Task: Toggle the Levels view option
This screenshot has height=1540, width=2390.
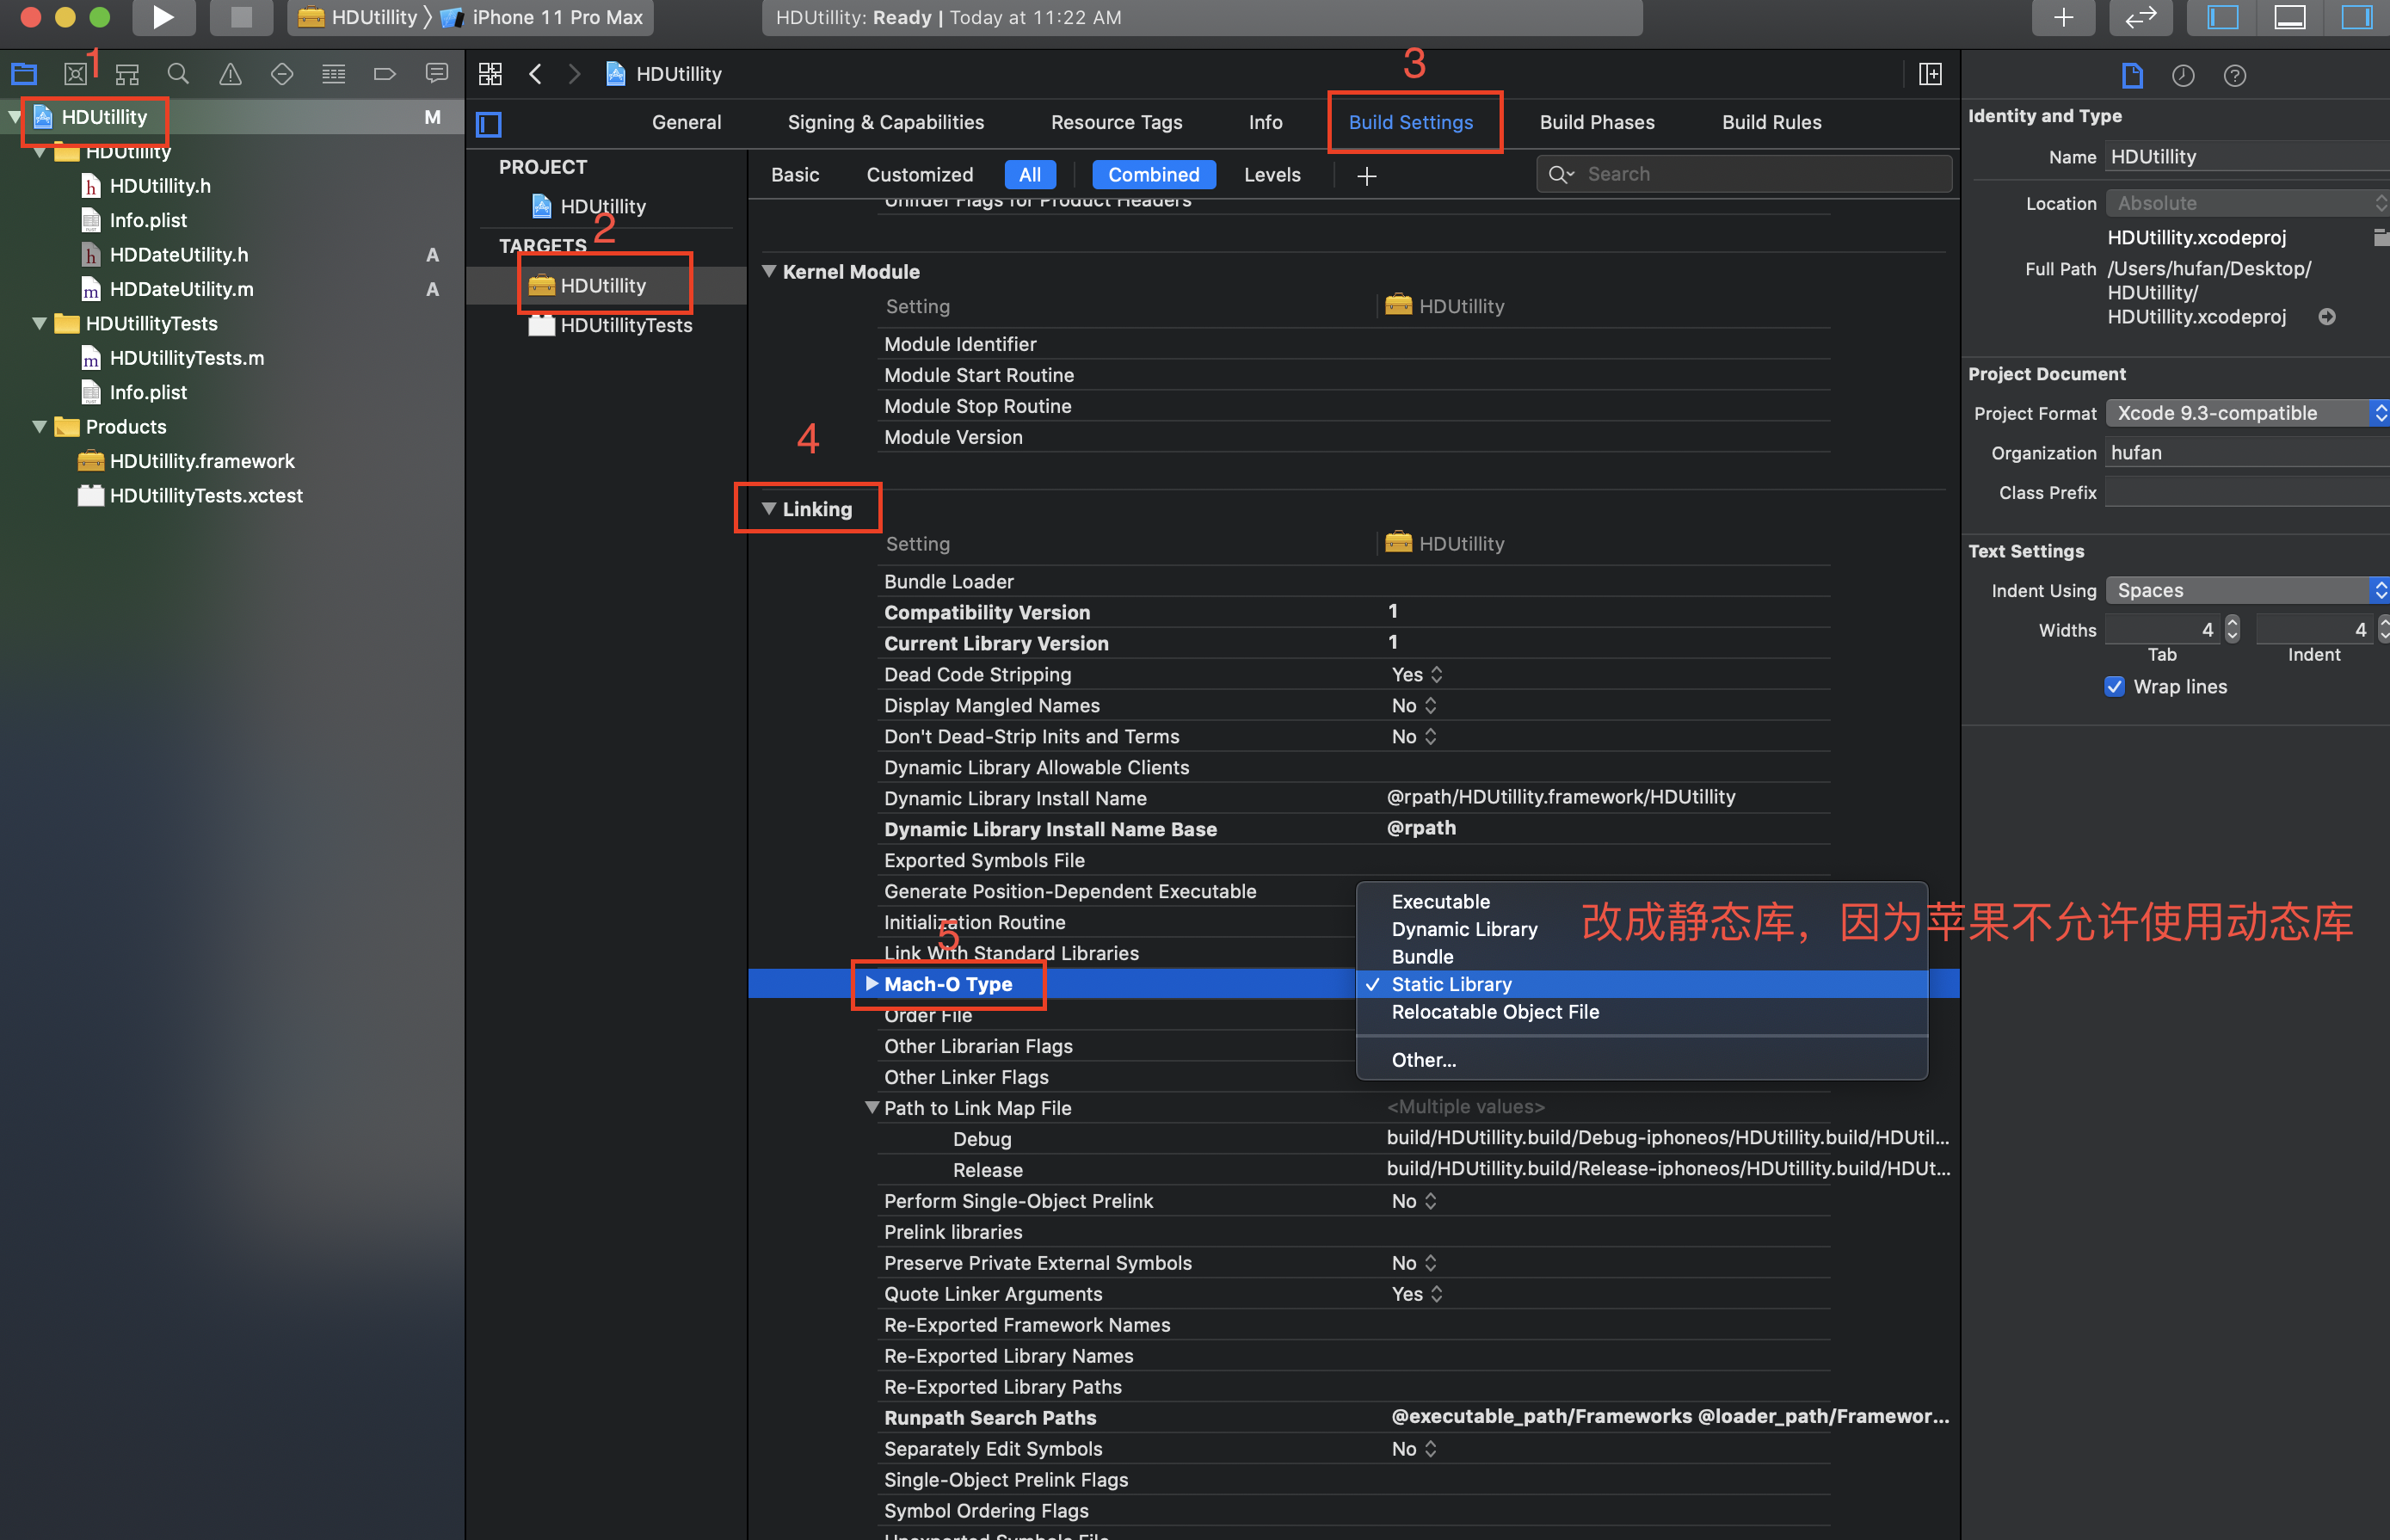Action: pyautogui.click(x=1271, y=175)
